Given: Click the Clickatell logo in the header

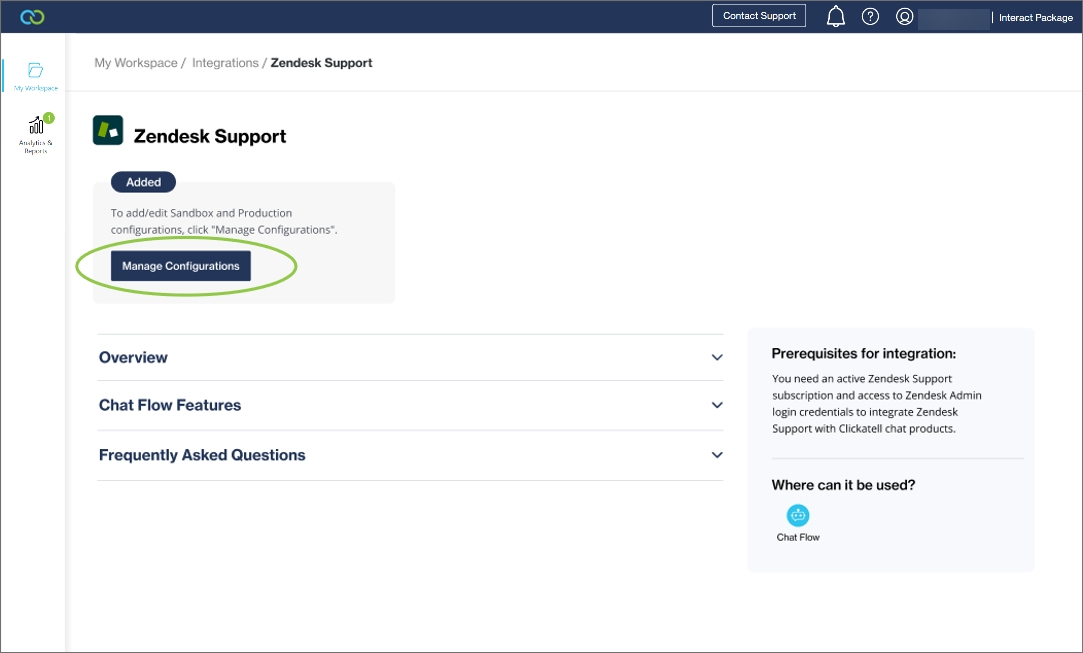Looking at the screenshot, I should tap(31, 17).
